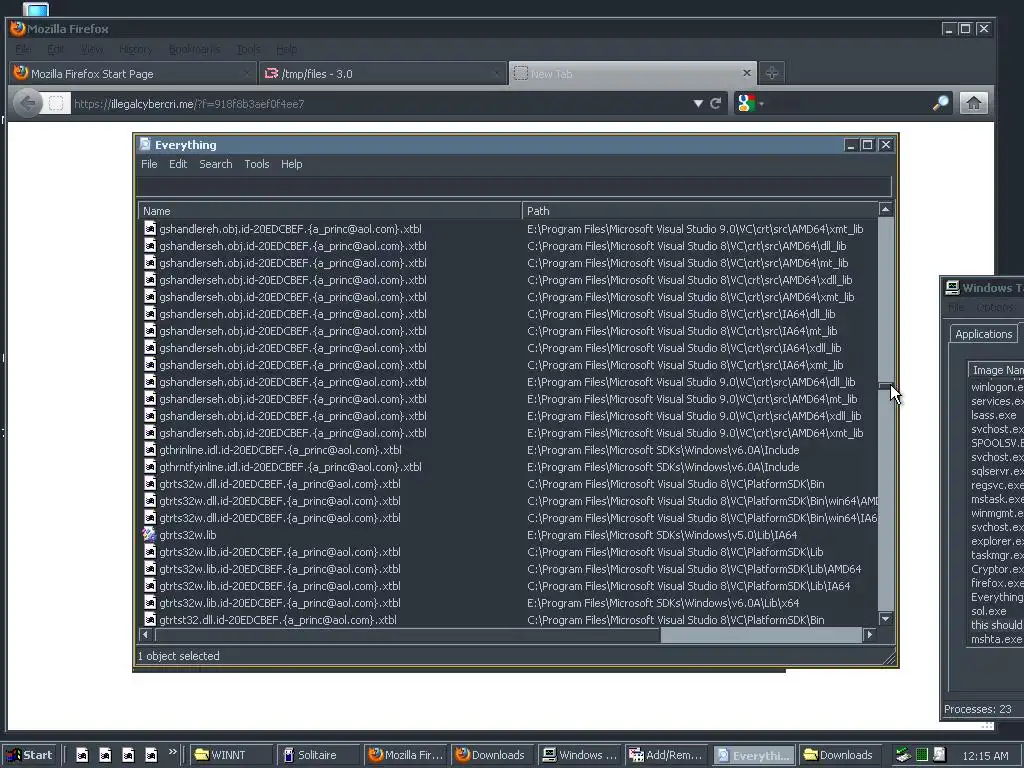
Task: Click Everything's title bar app icon
Action: pyautogui.click(x=145, y=144)
